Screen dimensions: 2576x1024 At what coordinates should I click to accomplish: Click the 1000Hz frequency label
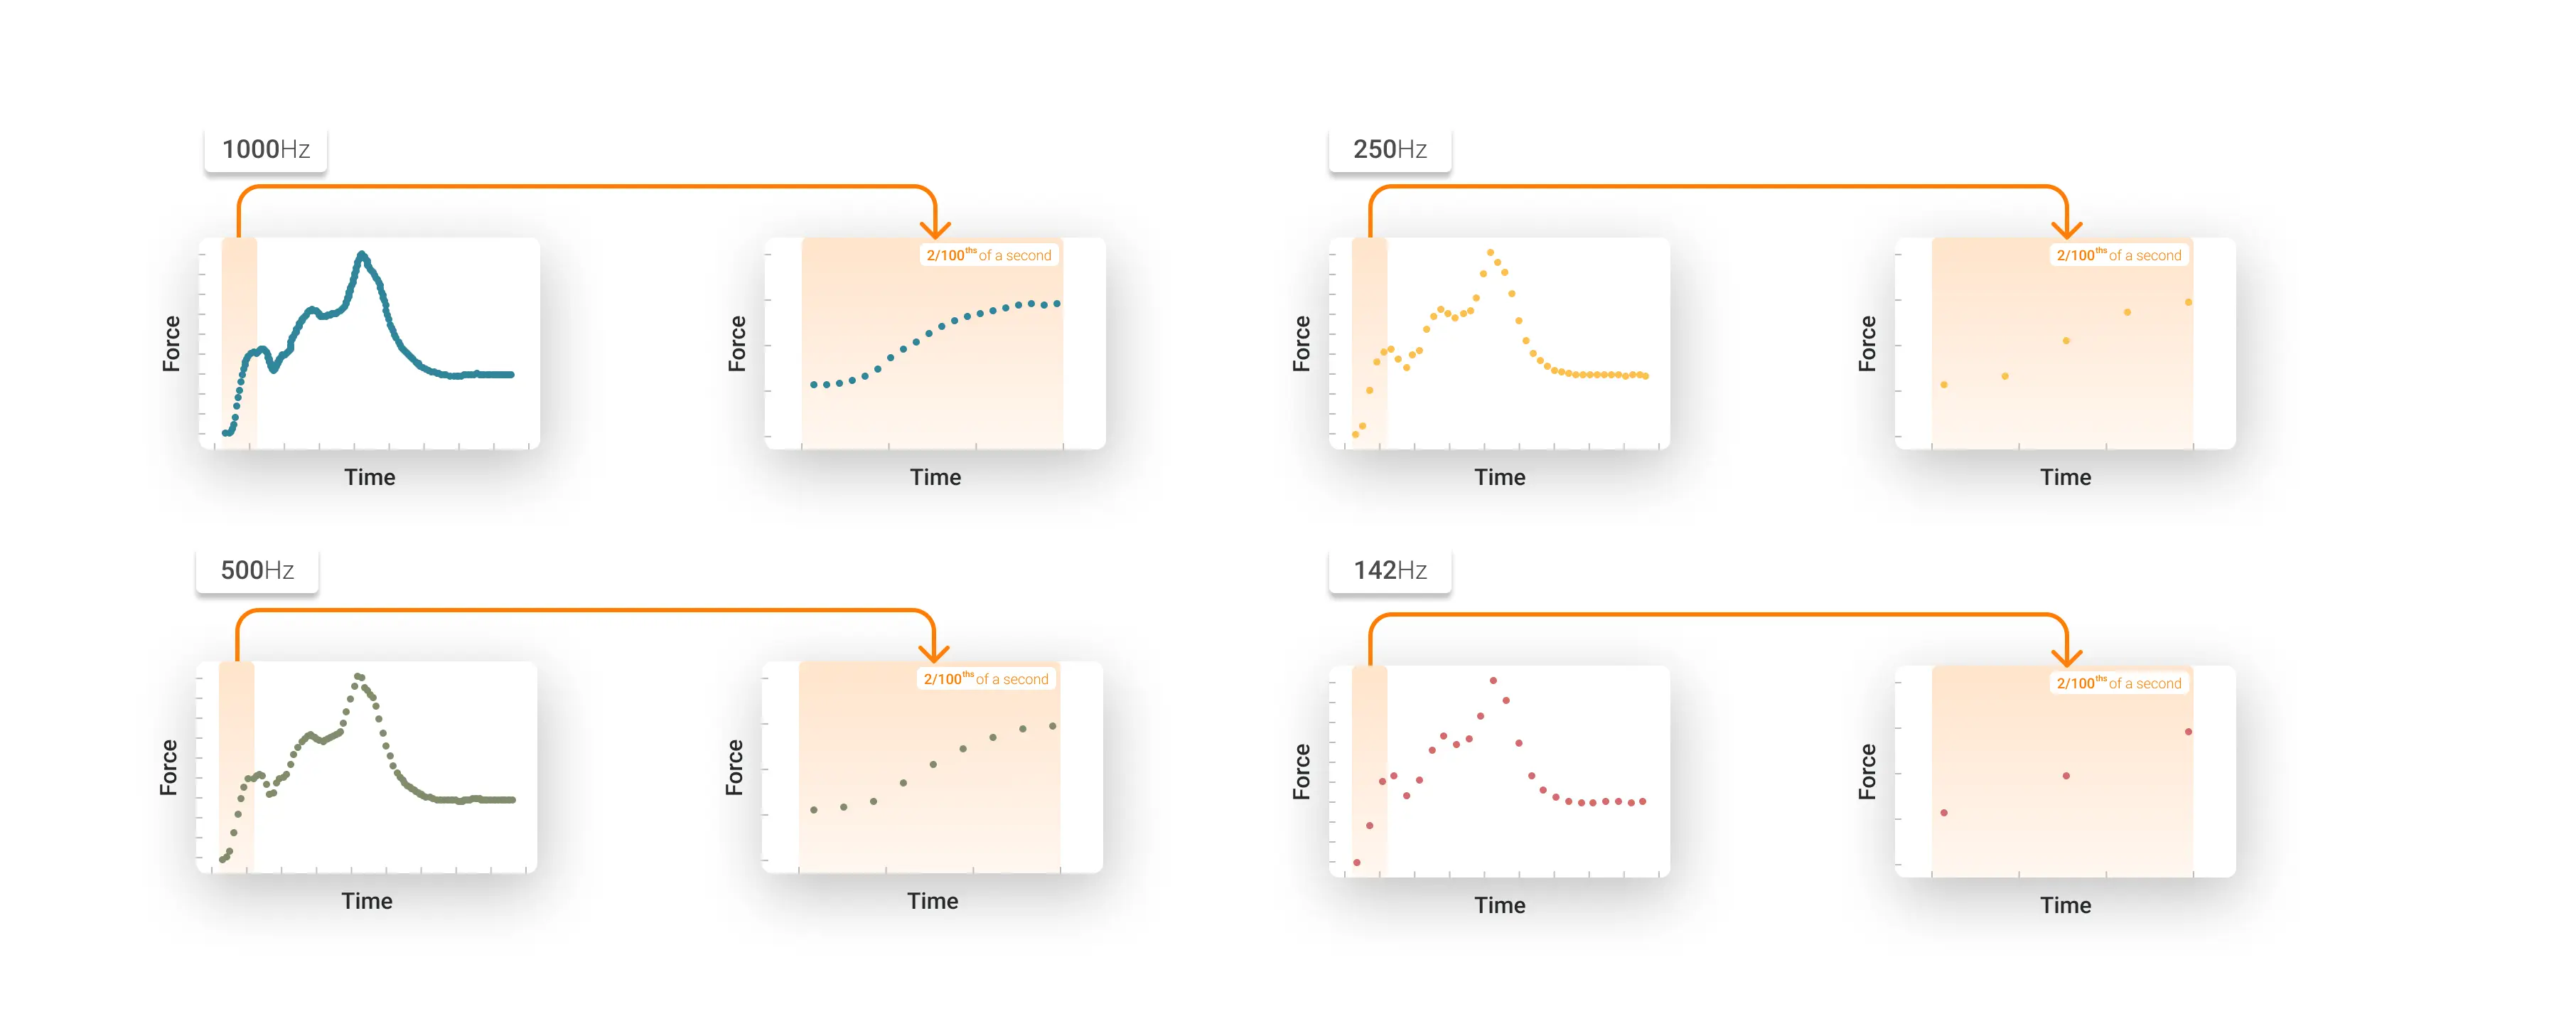tap(265, 150)
